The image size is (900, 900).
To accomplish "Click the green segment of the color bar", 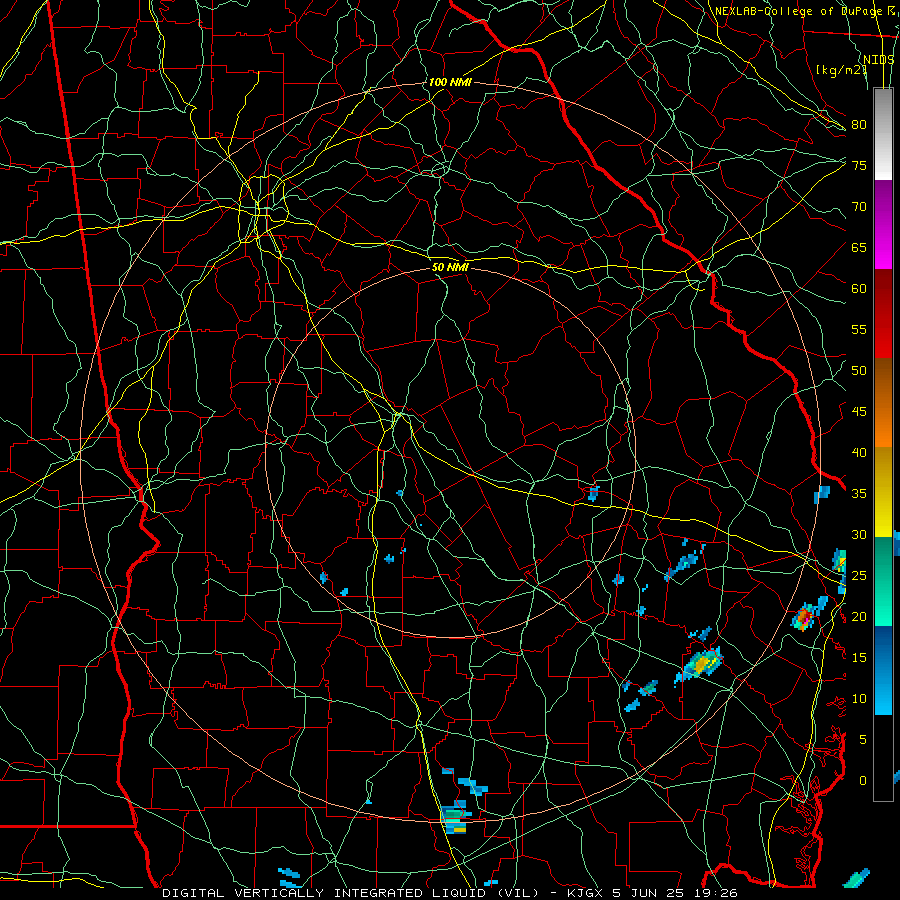I will click(x=883, y=581).
